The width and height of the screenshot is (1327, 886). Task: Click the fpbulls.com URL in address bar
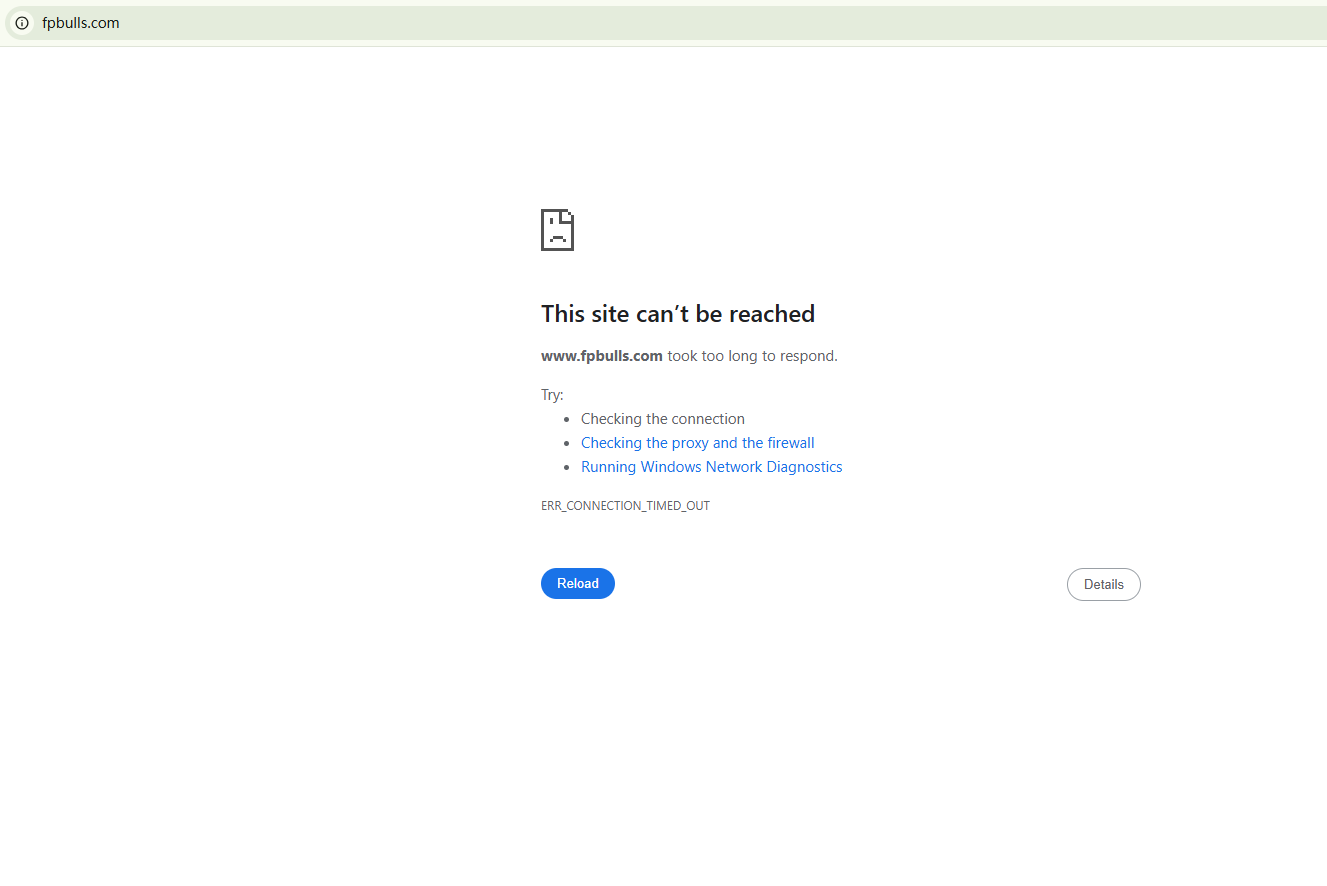point(81,23)
